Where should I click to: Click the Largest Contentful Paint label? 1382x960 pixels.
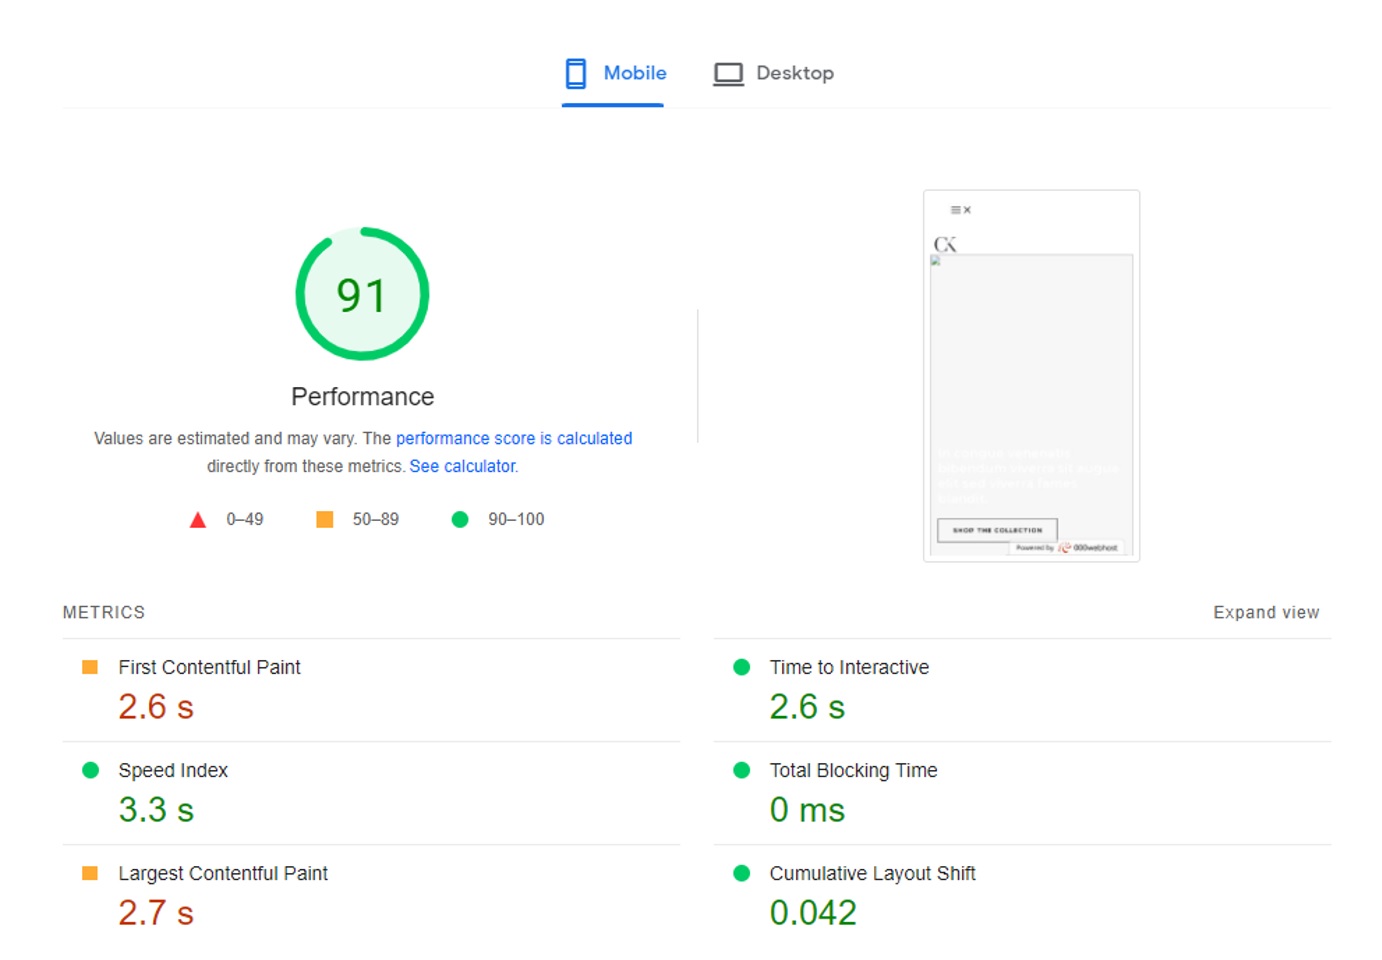(223, 873)
